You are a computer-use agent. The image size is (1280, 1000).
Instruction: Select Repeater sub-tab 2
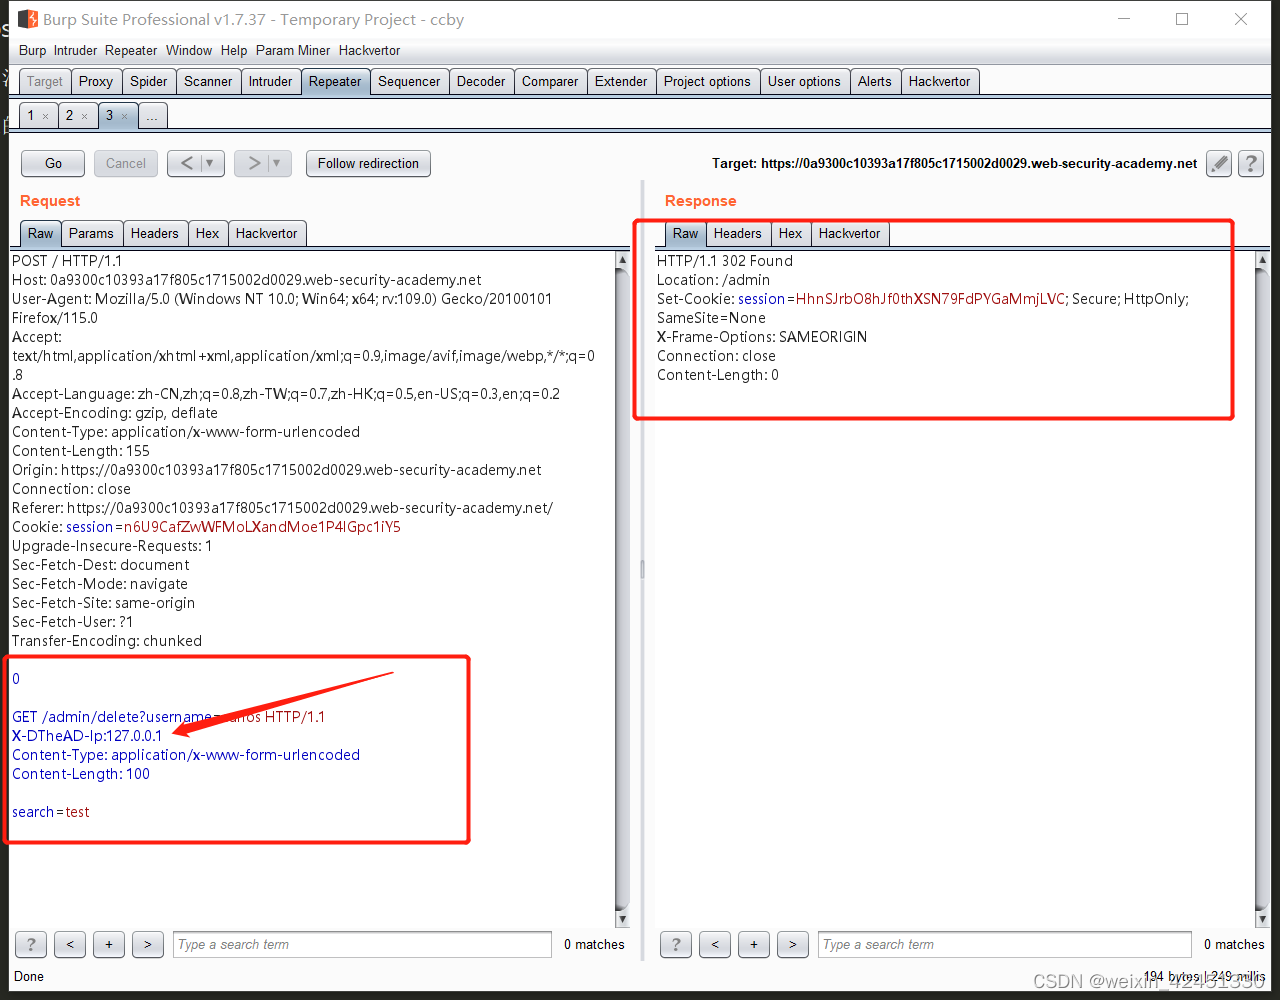point(69,116)
